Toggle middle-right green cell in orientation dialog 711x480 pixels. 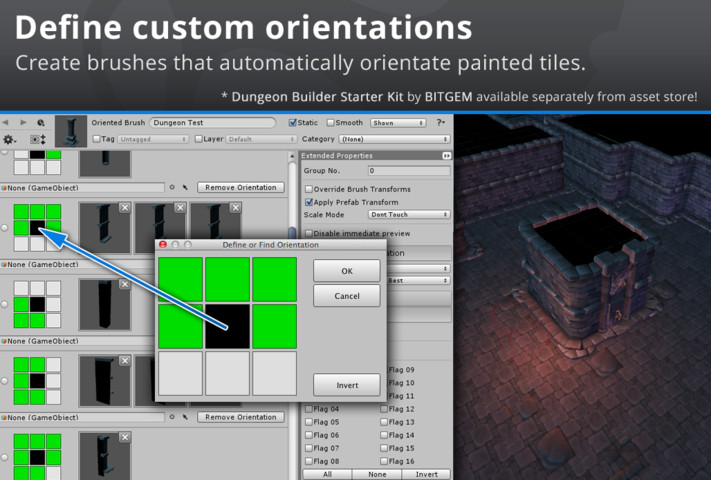275,326
